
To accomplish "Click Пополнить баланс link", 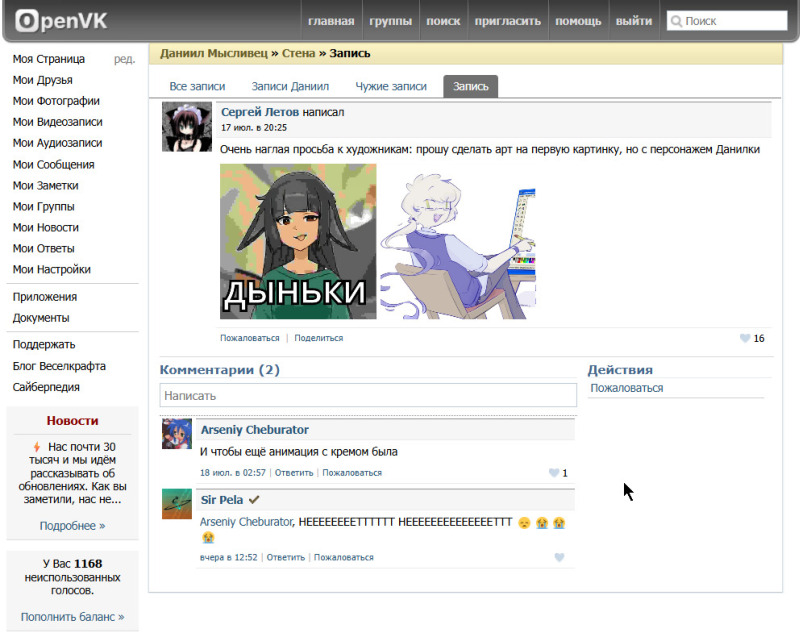I will pyautogui.click(x=73, y=617).
